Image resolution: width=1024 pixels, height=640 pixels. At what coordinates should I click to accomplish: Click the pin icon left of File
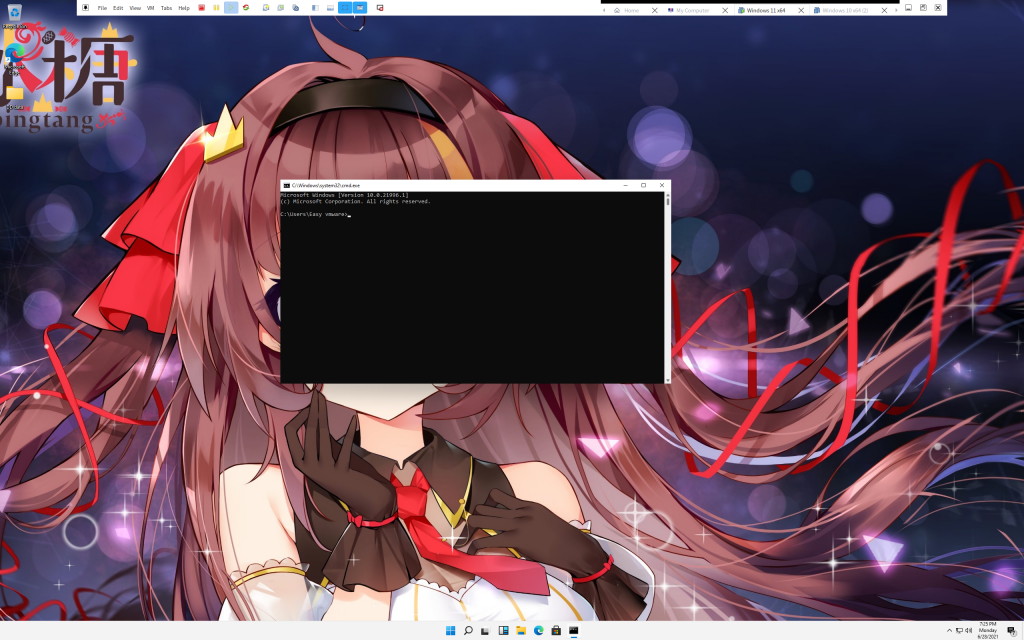pos(86,8)
